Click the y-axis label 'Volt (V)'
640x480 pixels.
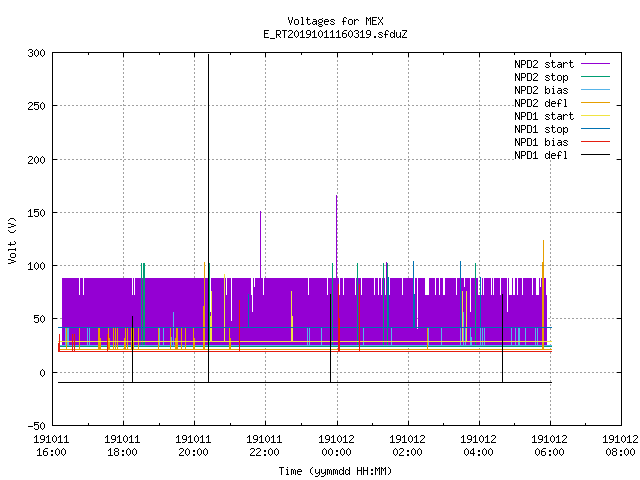(x=12, y=240)
